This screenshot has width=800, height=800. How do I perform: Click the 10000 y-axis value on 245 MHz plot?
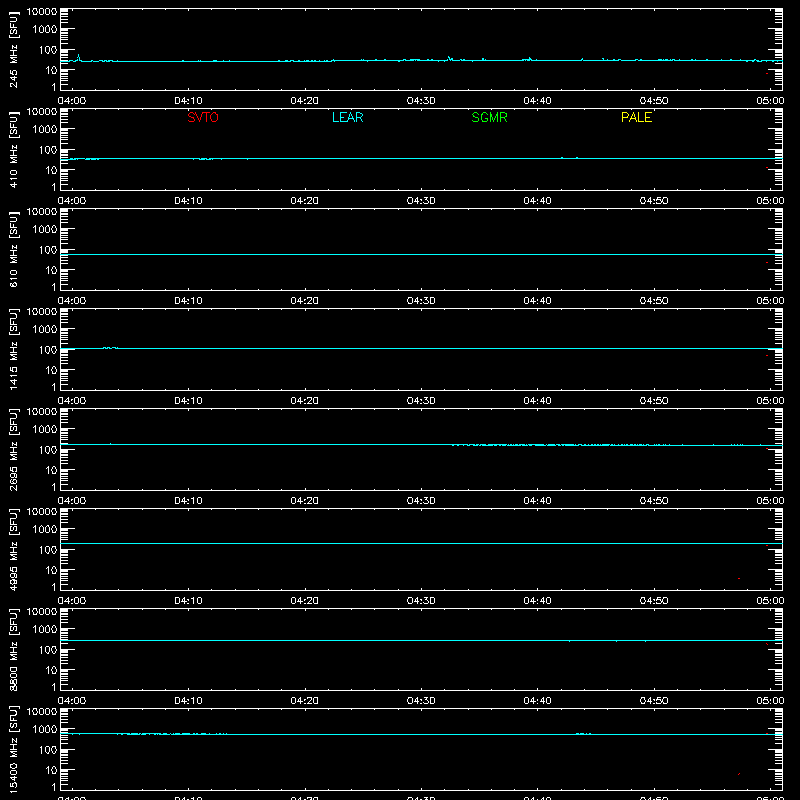(x=42, y=12)
